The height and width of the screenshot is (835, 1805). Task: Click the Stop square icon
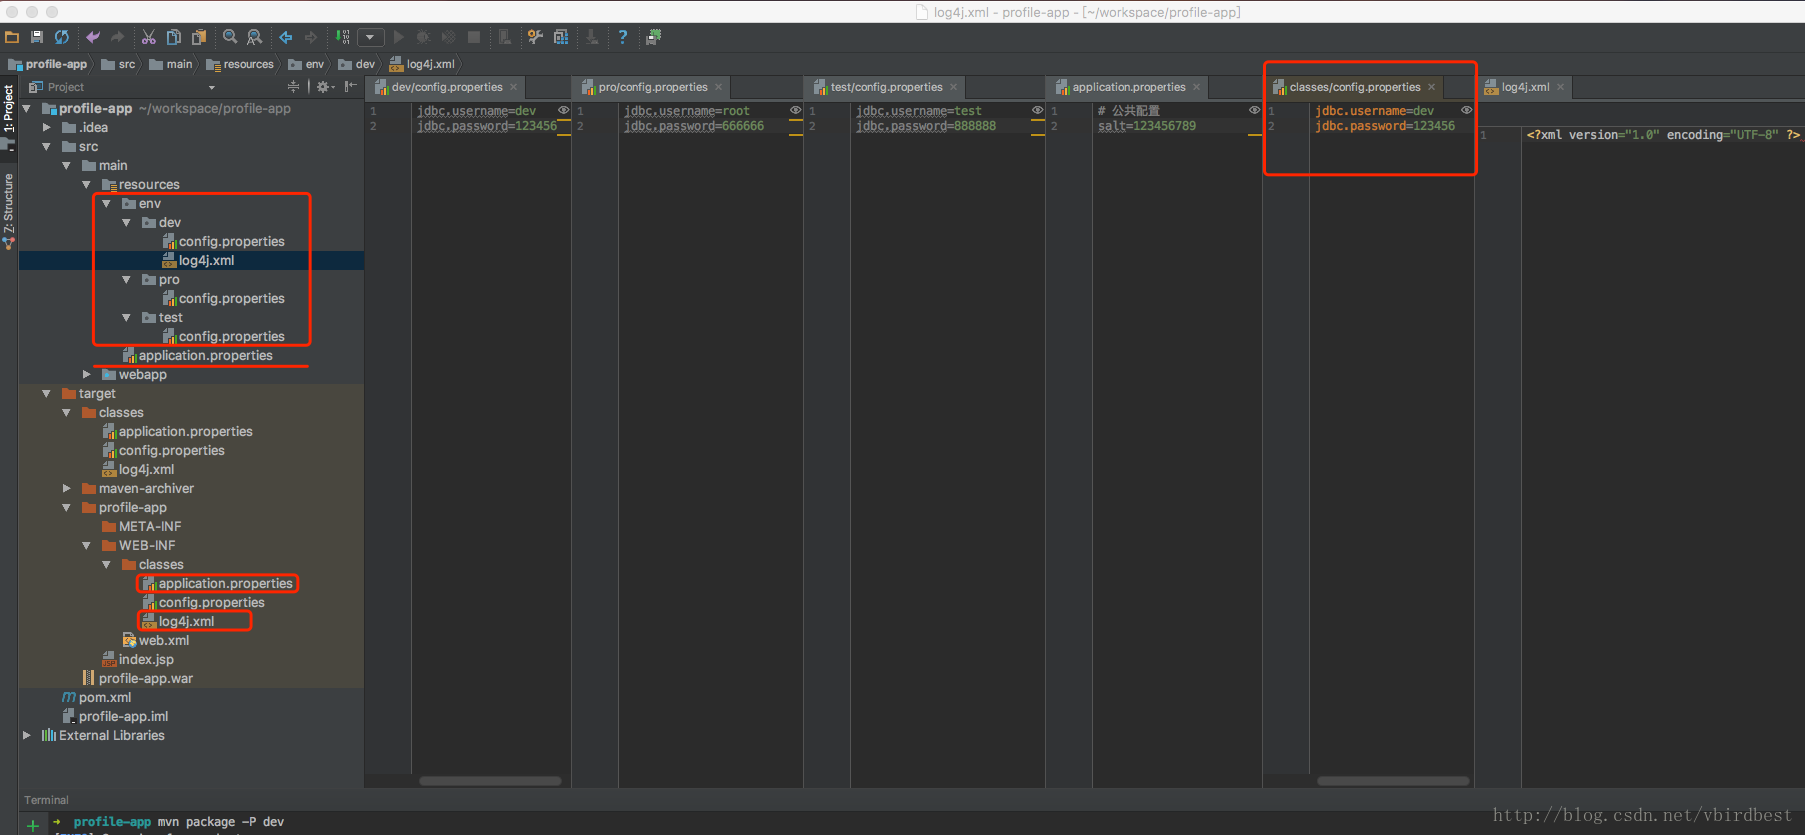tap(474, 37)
